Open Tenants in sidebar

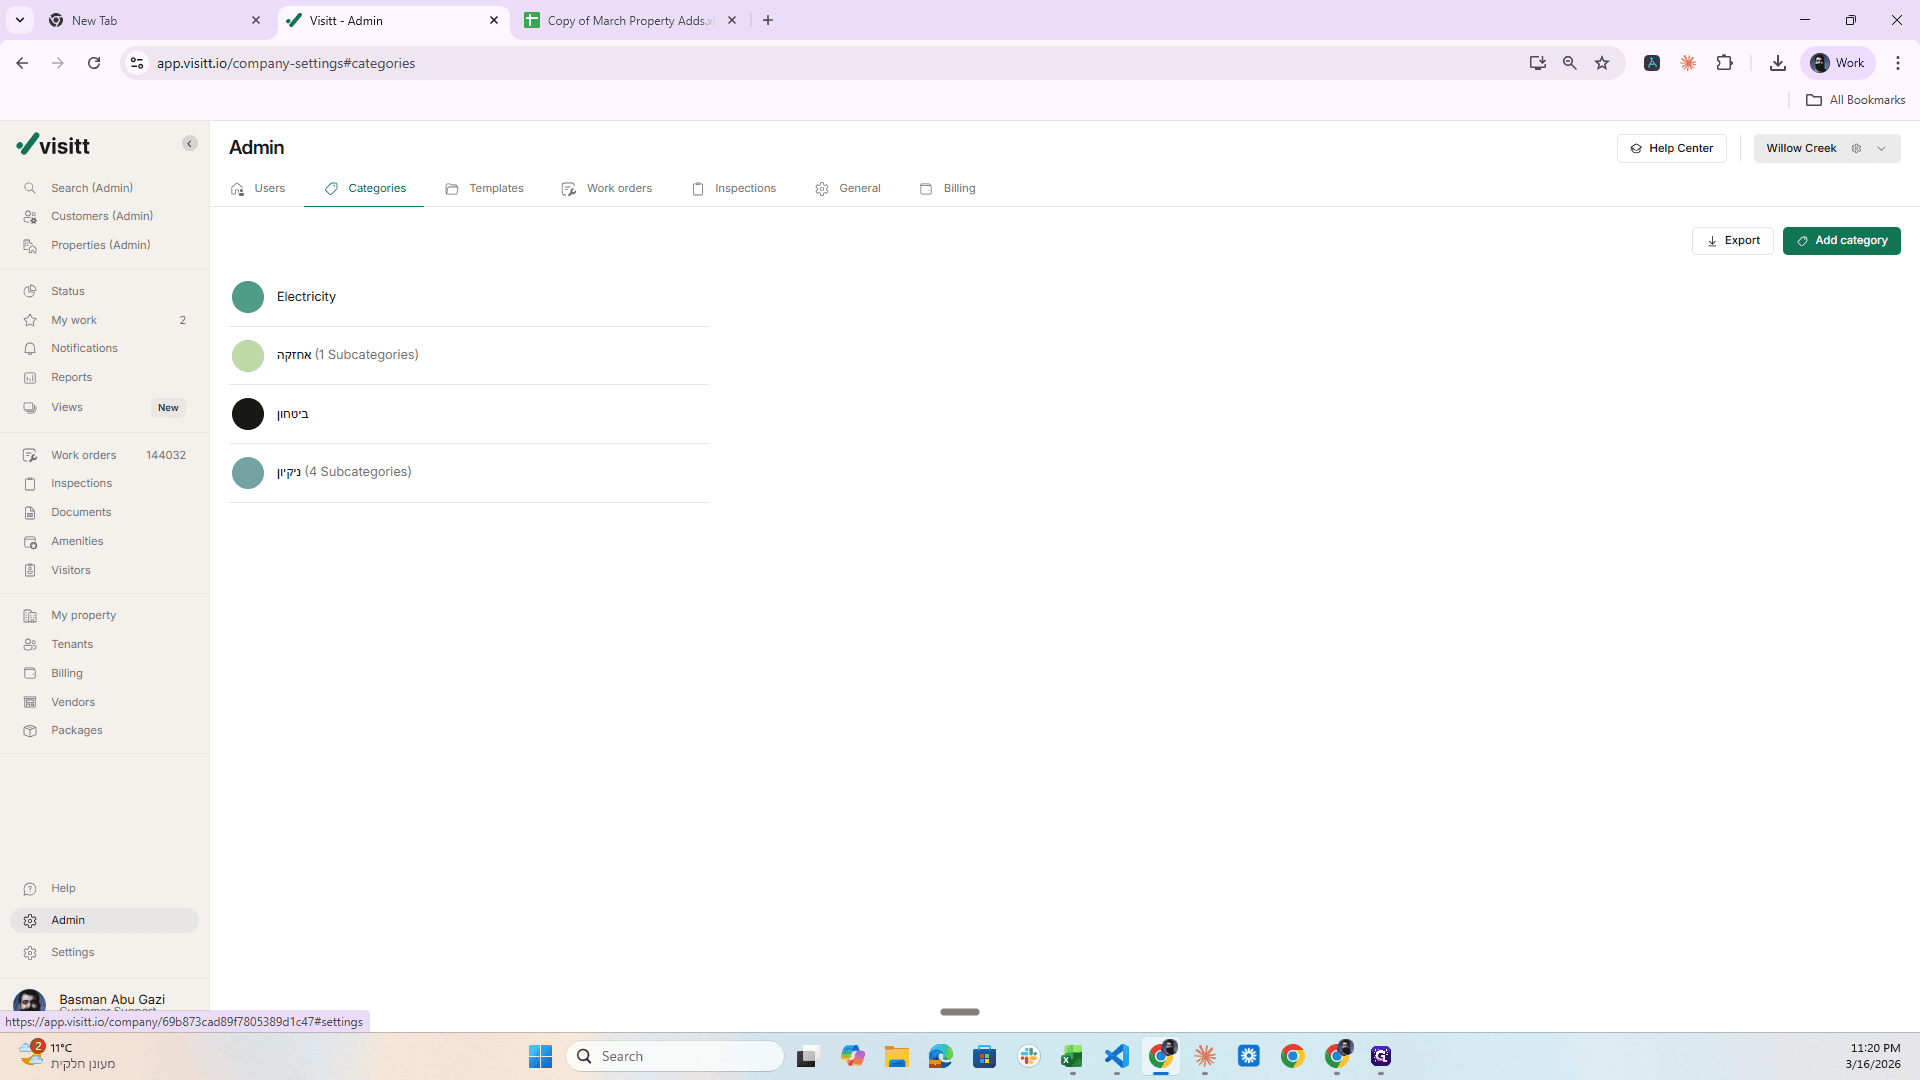(x=72, y=644)
